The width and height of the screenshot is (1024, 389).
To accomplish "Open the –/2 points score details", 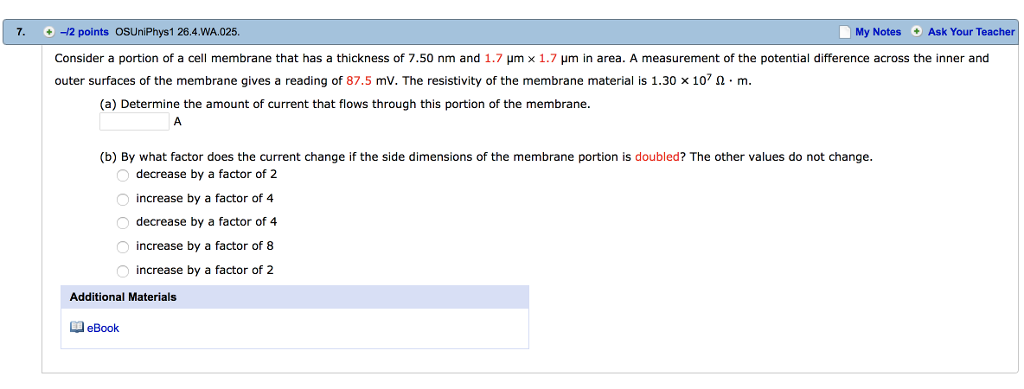I will (x=84, y=31).
